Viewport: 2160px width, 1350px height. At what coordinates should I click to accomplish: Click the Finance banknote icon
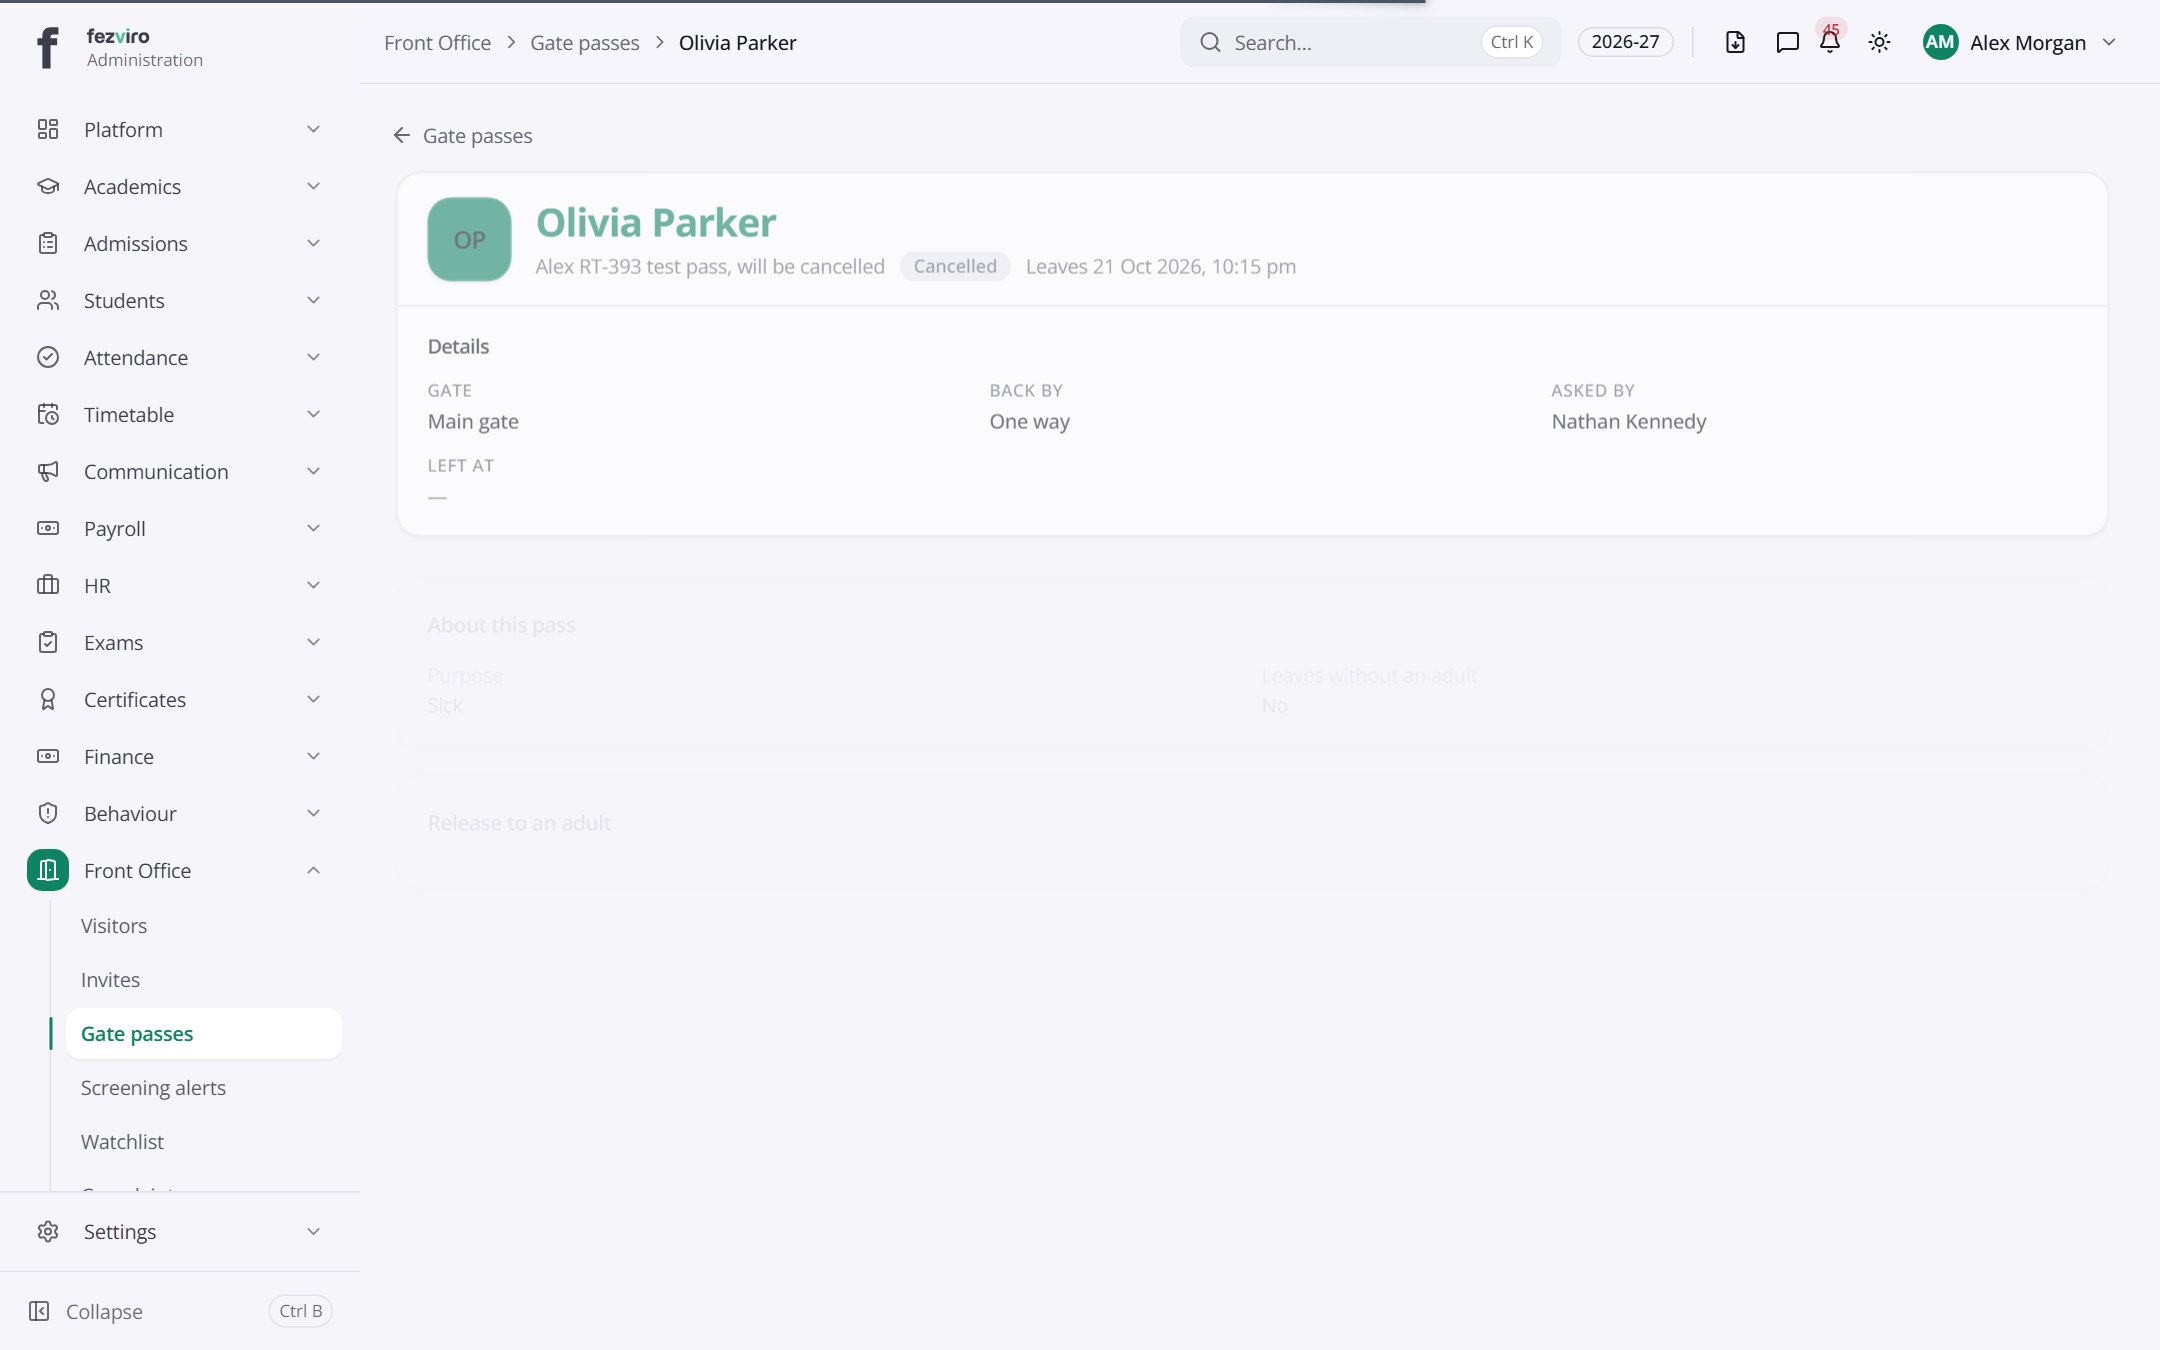point(48,756)
